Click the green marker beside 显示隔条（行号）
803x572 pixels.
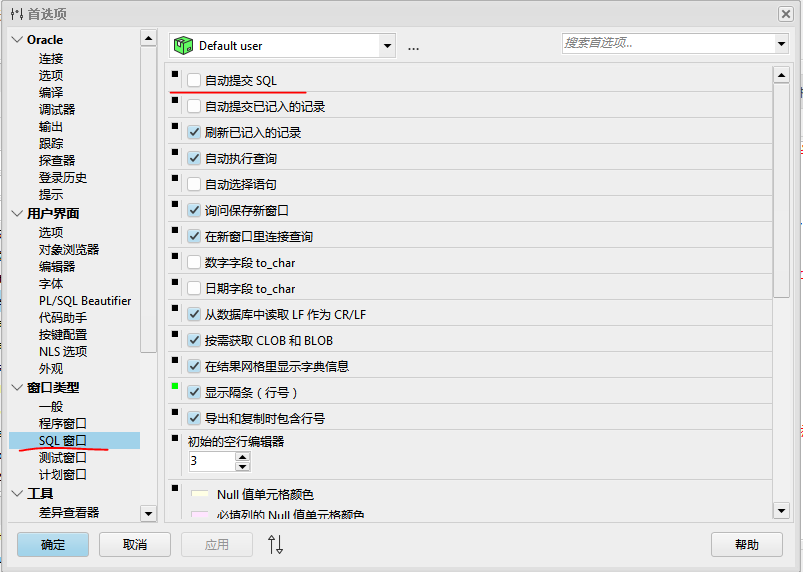(175, 386)
